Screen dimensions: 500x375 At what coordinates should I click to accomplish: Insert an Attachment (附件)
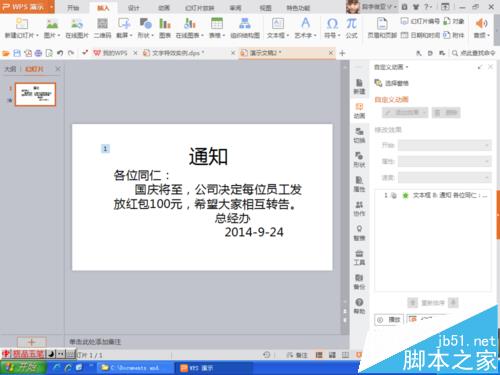(x=454, y=35)
